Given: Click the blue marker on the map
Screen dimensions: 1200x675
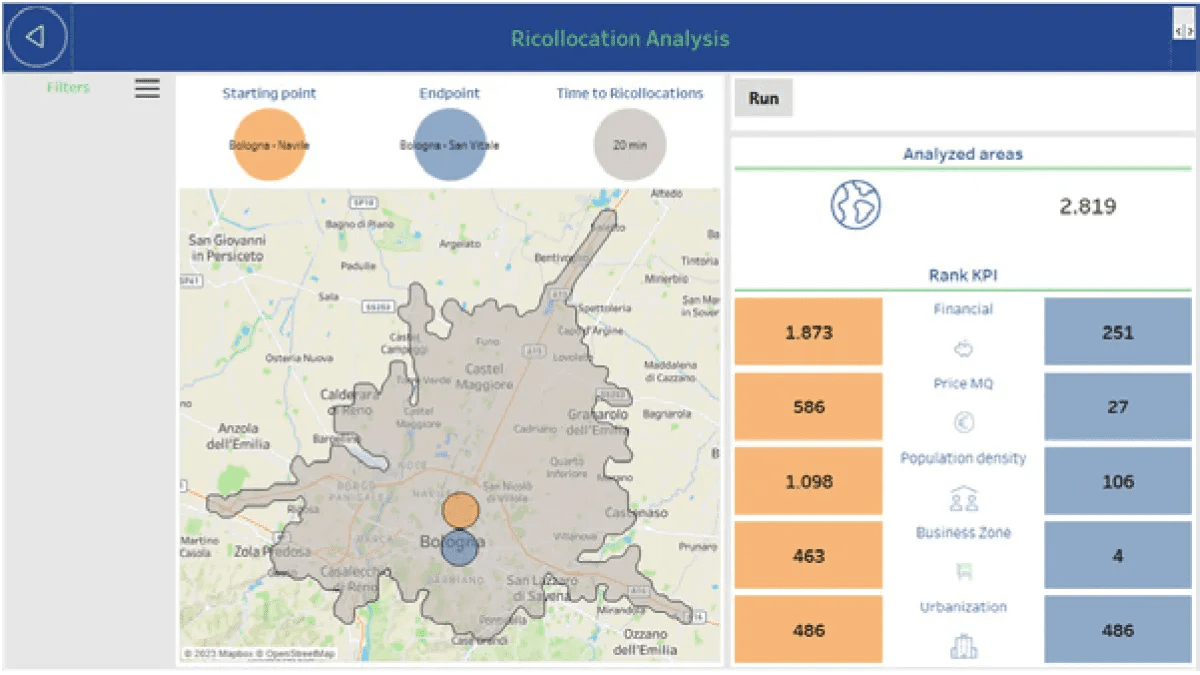Looking at the screenshot, I should (x=461, y=546).
